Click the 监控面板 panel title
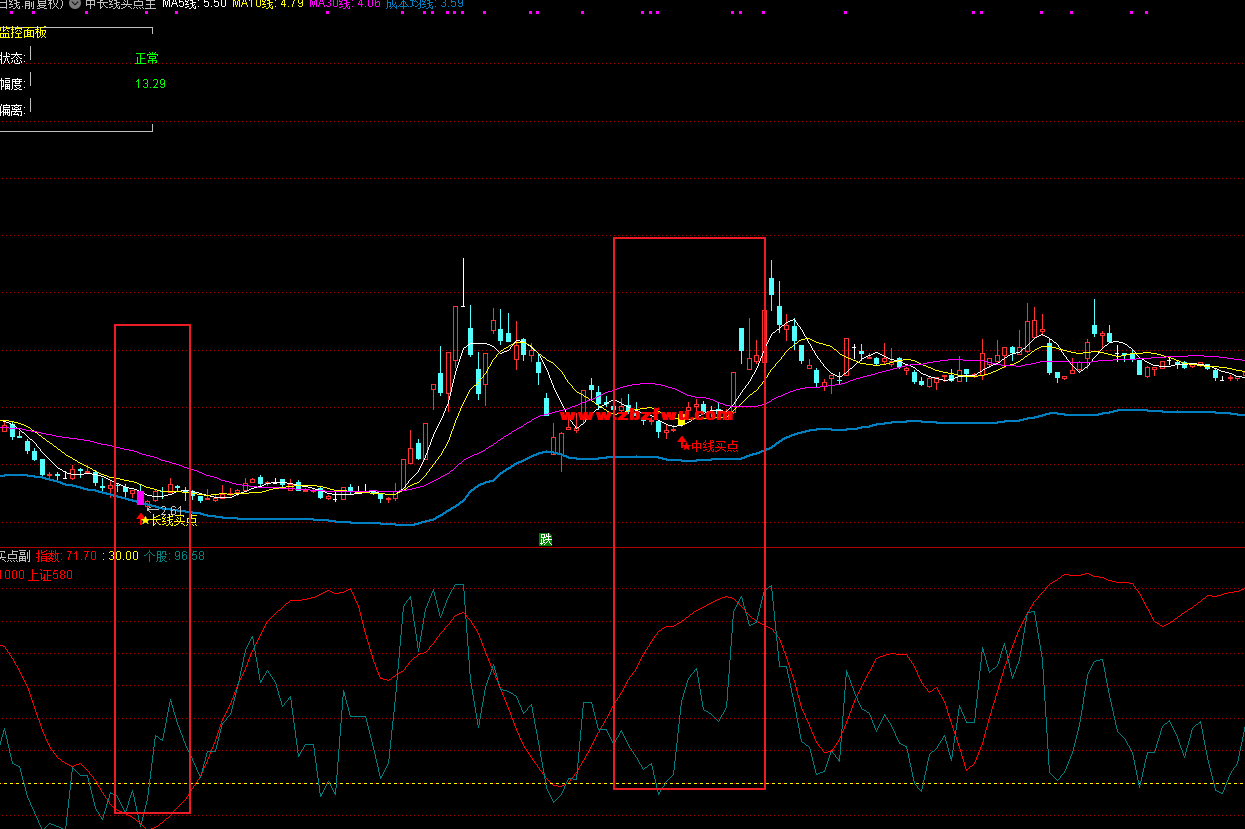The height and width of the screenshot is (829, 1245). point(23,32)
